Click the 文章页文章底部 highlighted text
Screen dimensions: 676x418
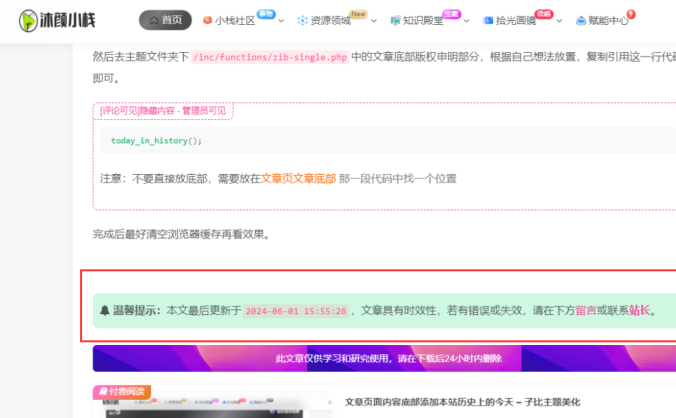coord(298,178)
